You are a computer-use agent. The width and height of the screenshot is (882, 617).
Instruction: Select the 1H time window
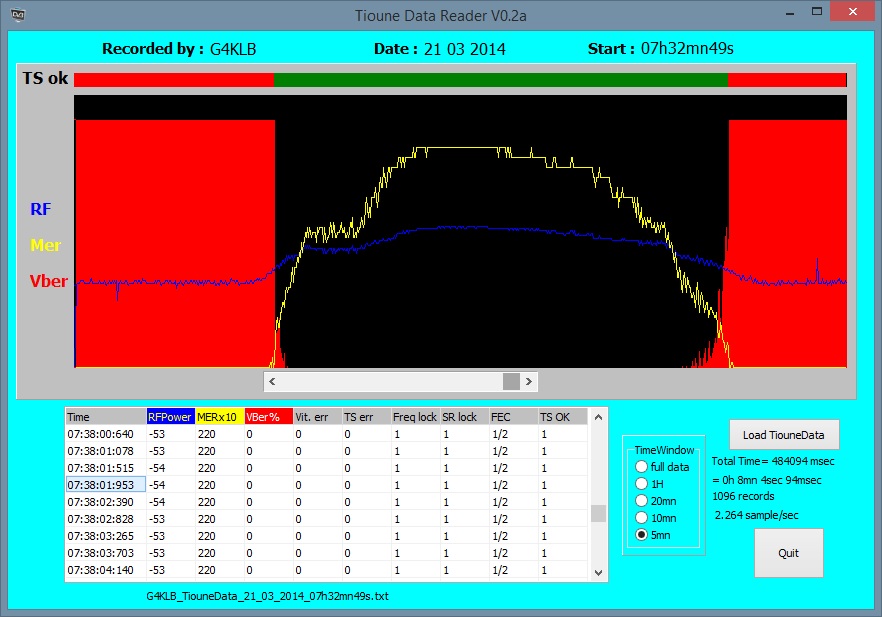point(650,484)
